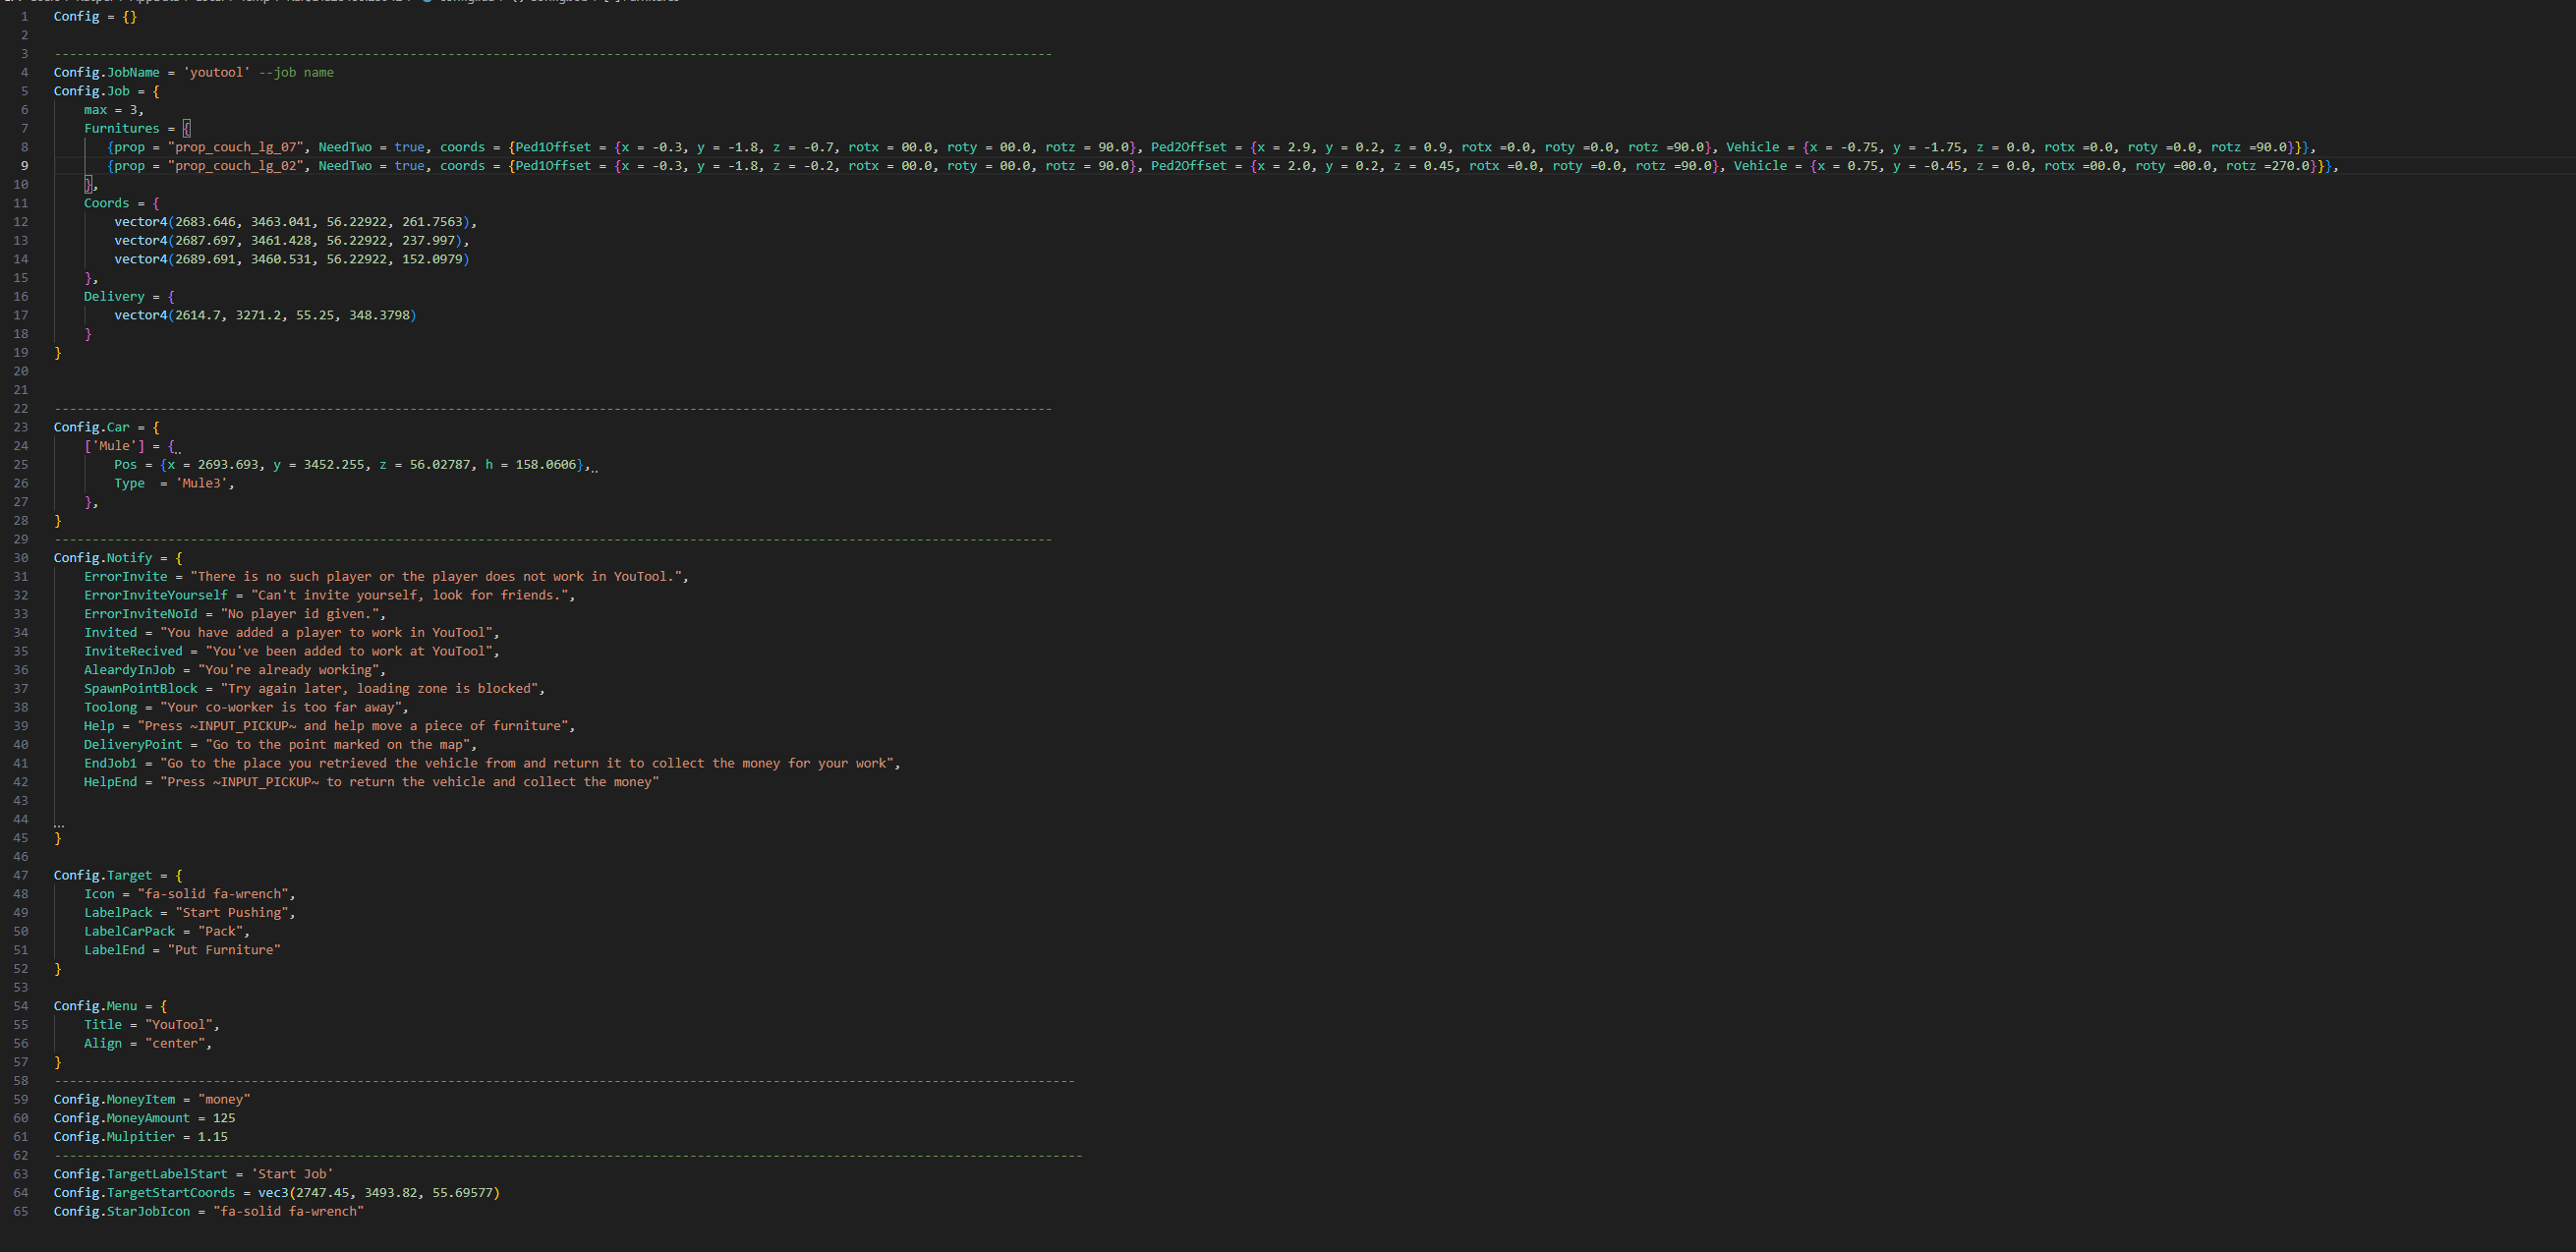2576x1252 pixels.
Task: Click vector4 starting with 2614.7
Action: [265, 315]
